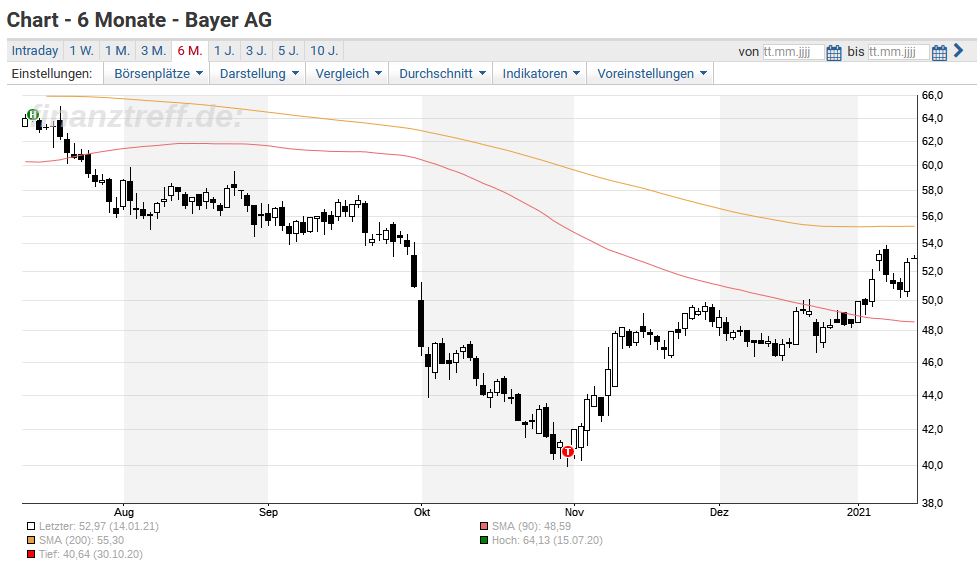
Task: Click the 'Nov' x-axis label
Action: coord(574,512)
